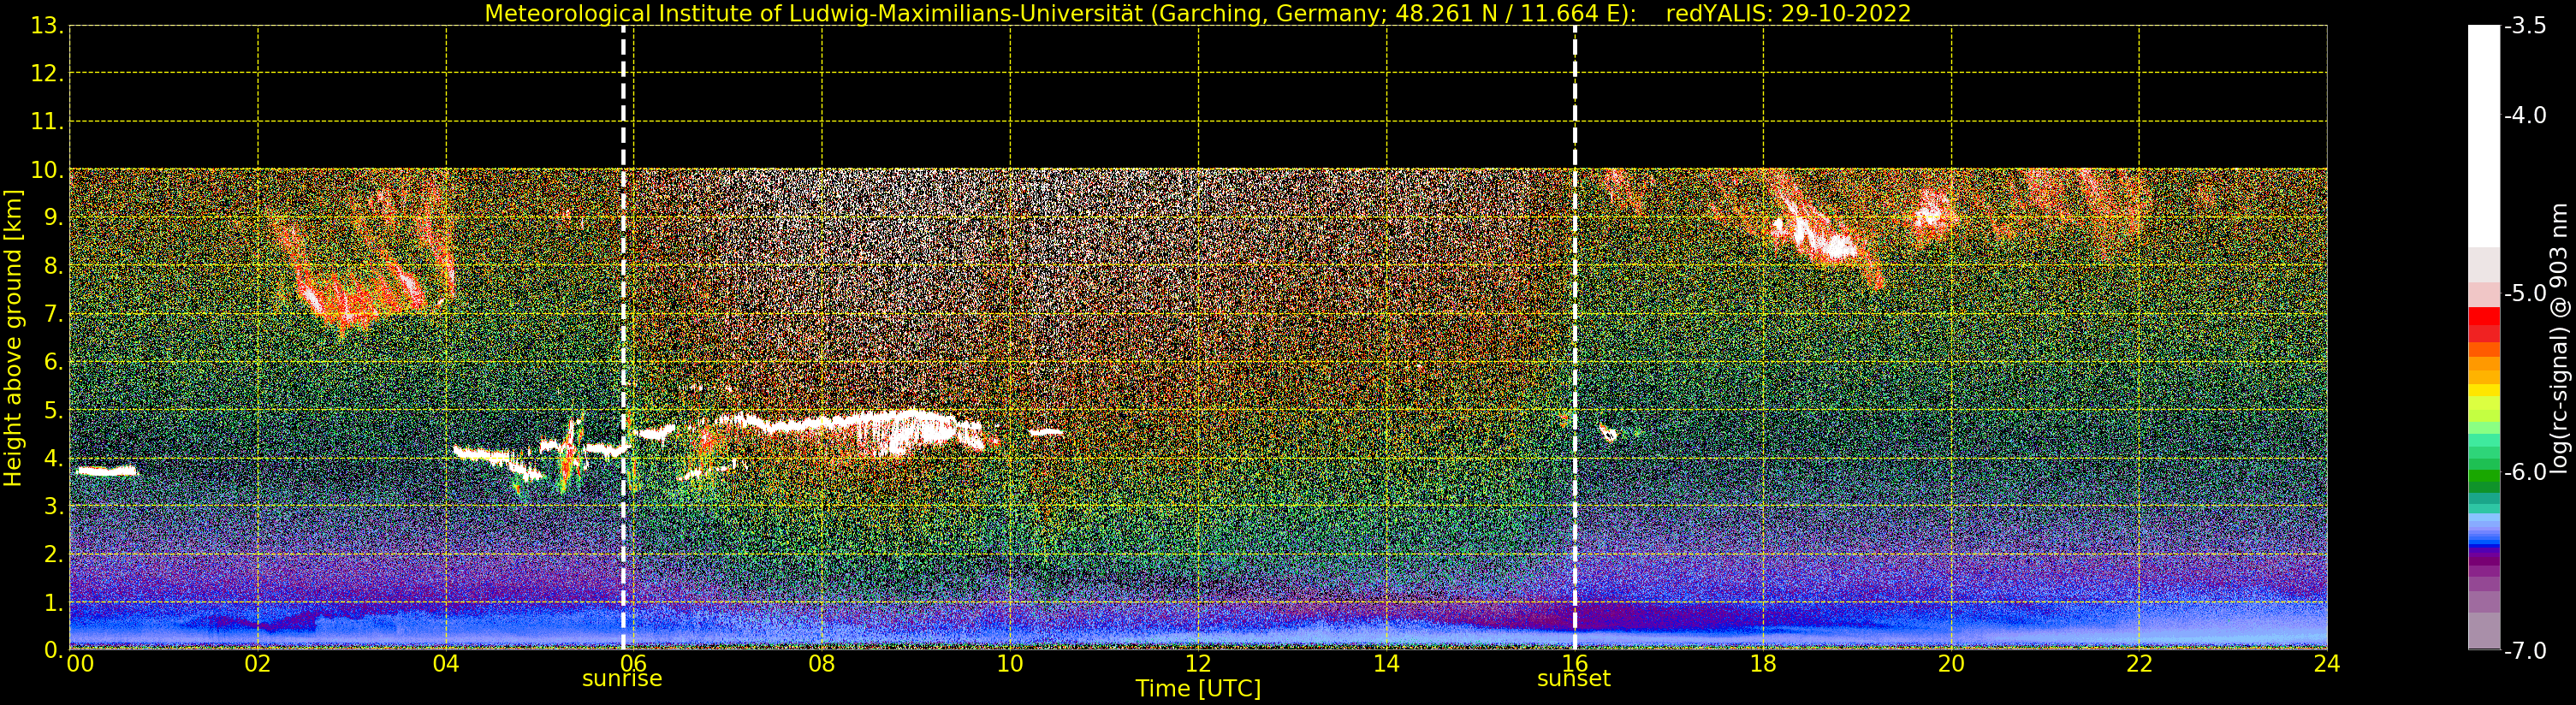The height and width of the screenshot is (705, 2576).
Task: Click the '20' time axis tick label
Action: click(1951, 664)
